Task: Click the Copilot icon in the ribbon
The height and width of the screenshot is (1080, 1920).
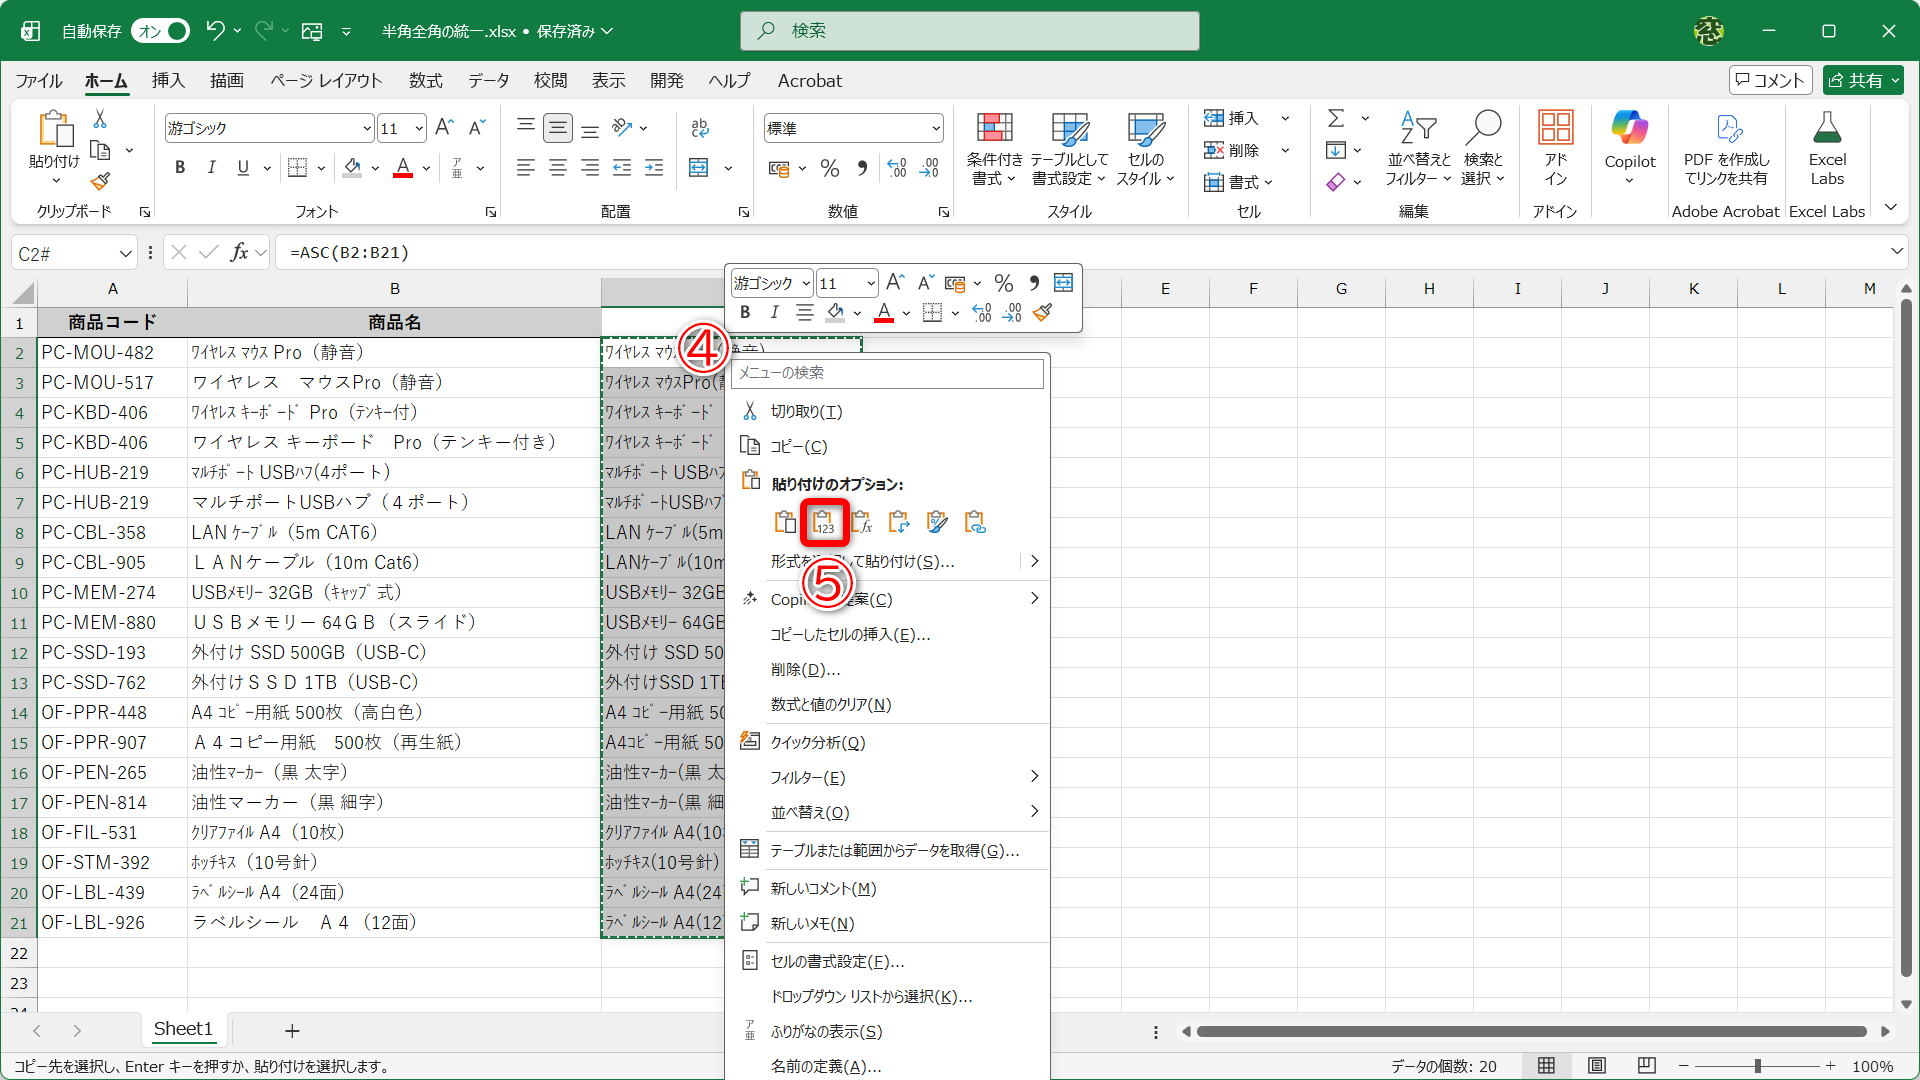Action: click(1629, 129)
